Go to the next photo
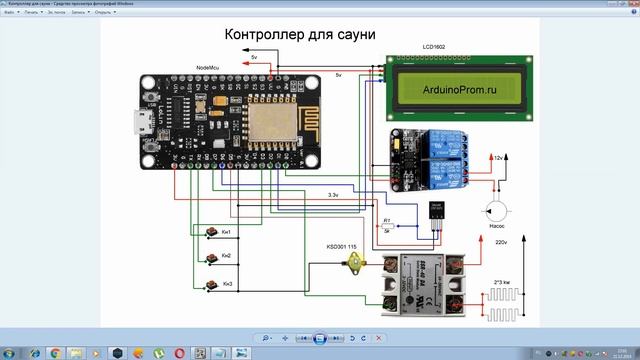Screen dimensions: 640x360 coord(336,338)
